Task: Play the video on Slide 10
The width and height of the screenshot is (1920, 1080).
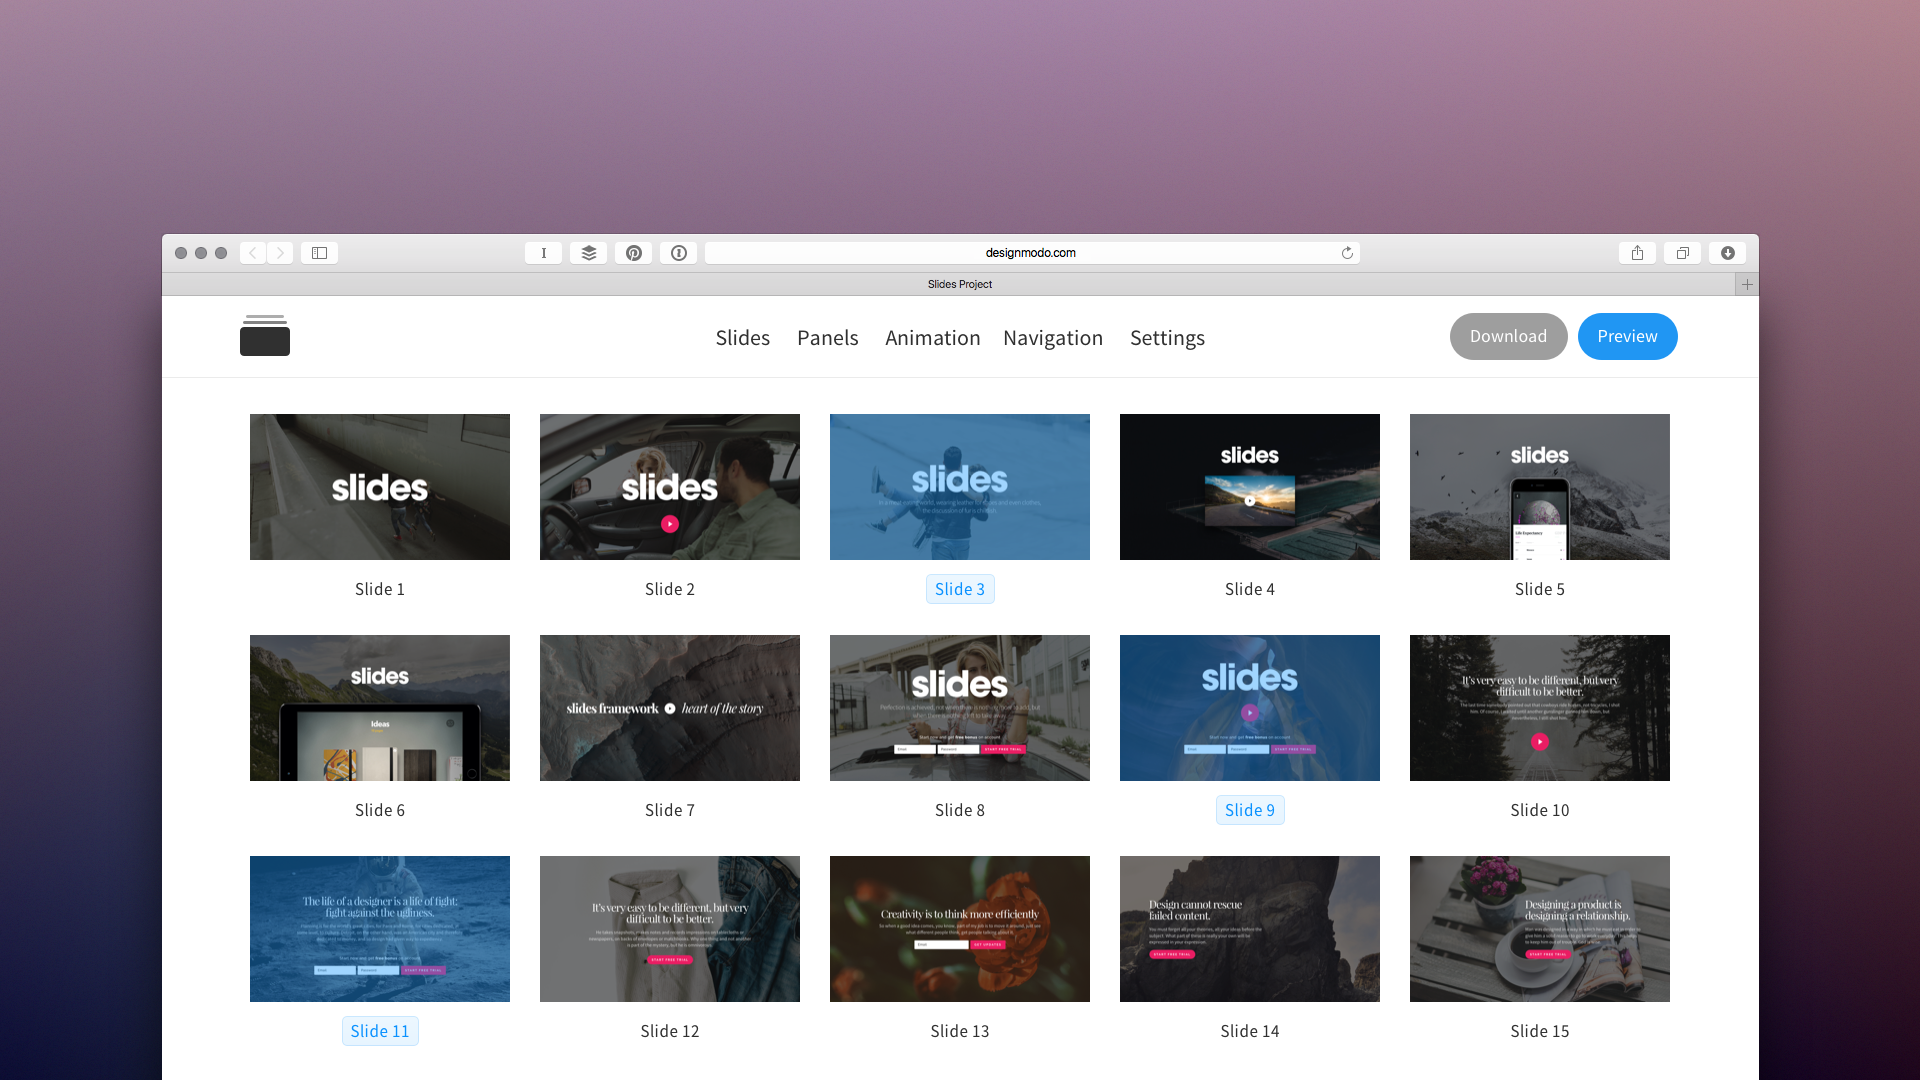Action: click(x=1539, y=742)
